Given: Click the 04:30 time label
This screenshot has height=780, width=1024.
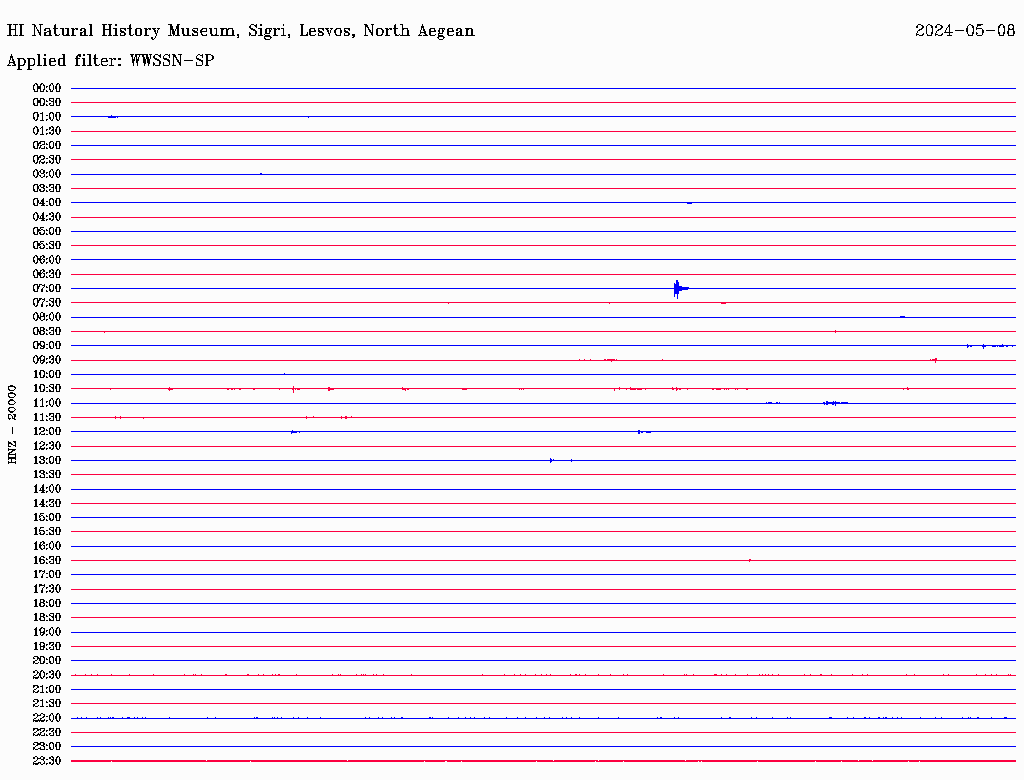Looking at the screenshot, I should (x=47, y=217).
